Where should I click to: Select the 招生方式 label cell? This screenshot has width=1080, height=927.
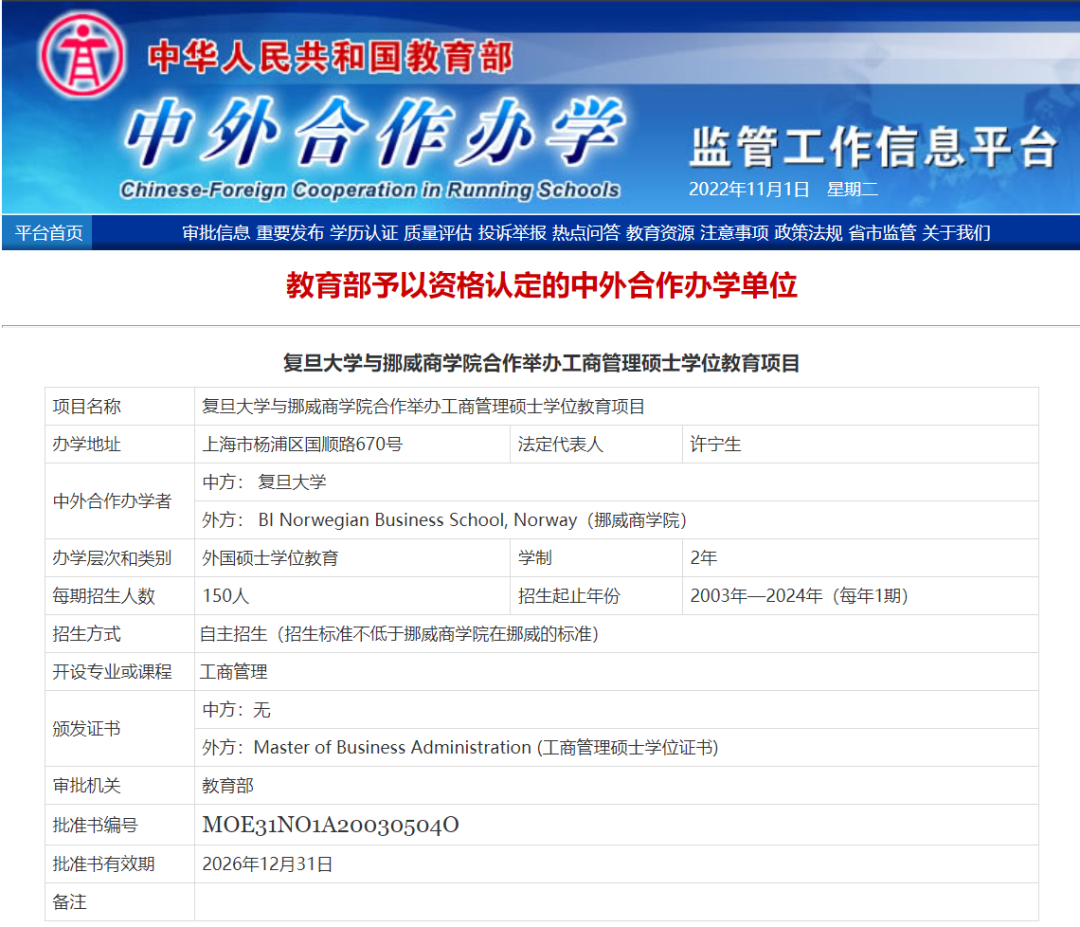coord(120,634)
